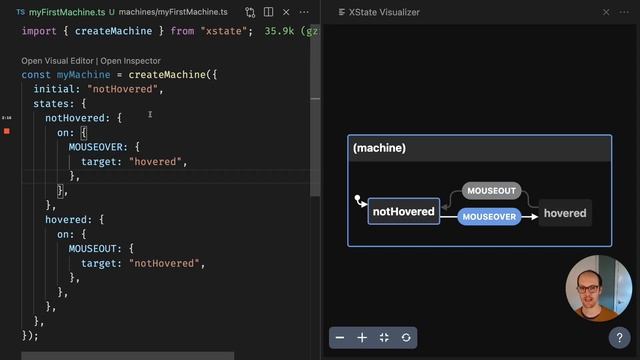
Task: Click the Open Visual Editor code lens
Action: coord(58,61)
